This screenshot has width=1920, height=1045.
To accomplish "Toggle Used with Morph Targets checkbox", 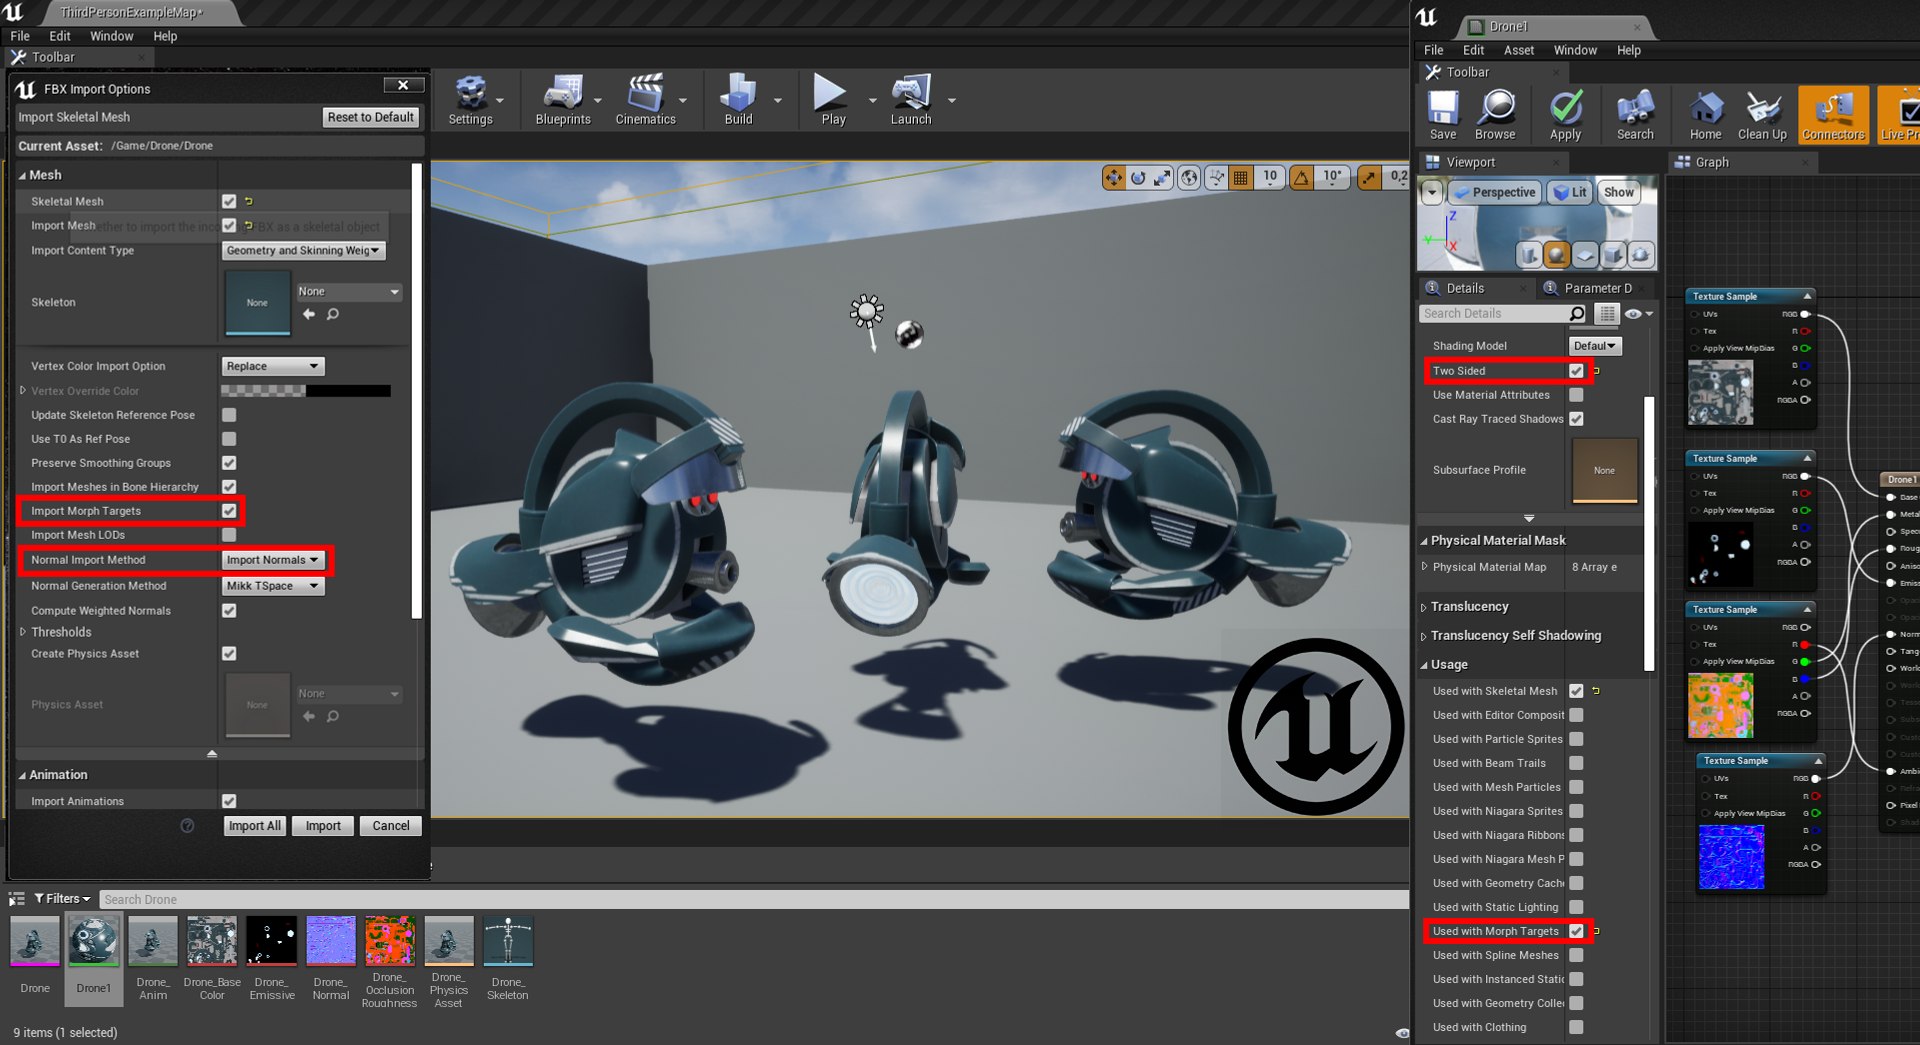I will 1576,931.
